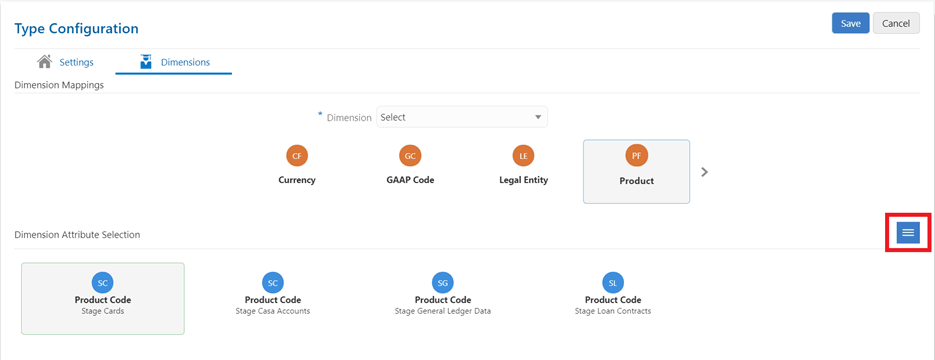
Task: Click the SG icon for General Ledger Data
Action: 443,283
